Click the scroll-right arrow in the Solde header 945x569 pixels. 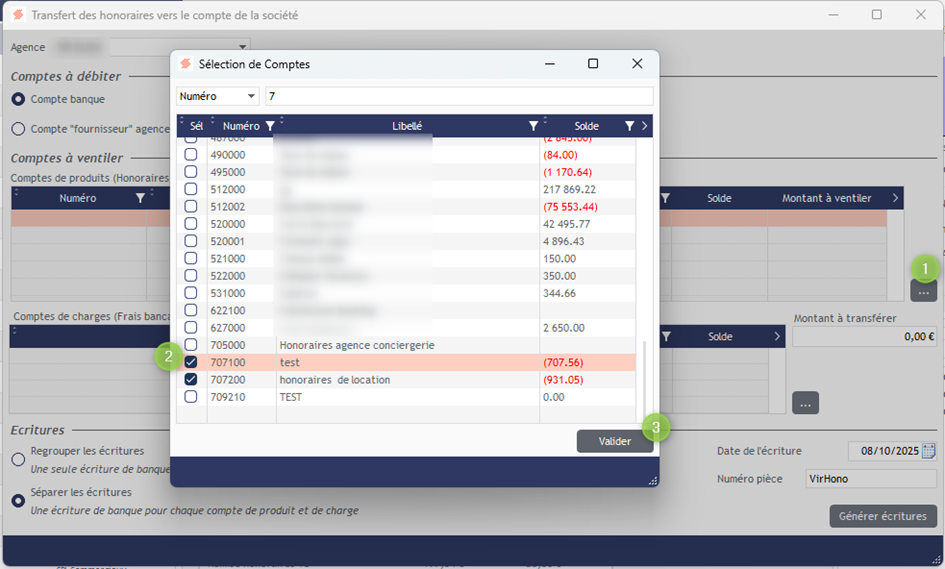coord(645,126)
